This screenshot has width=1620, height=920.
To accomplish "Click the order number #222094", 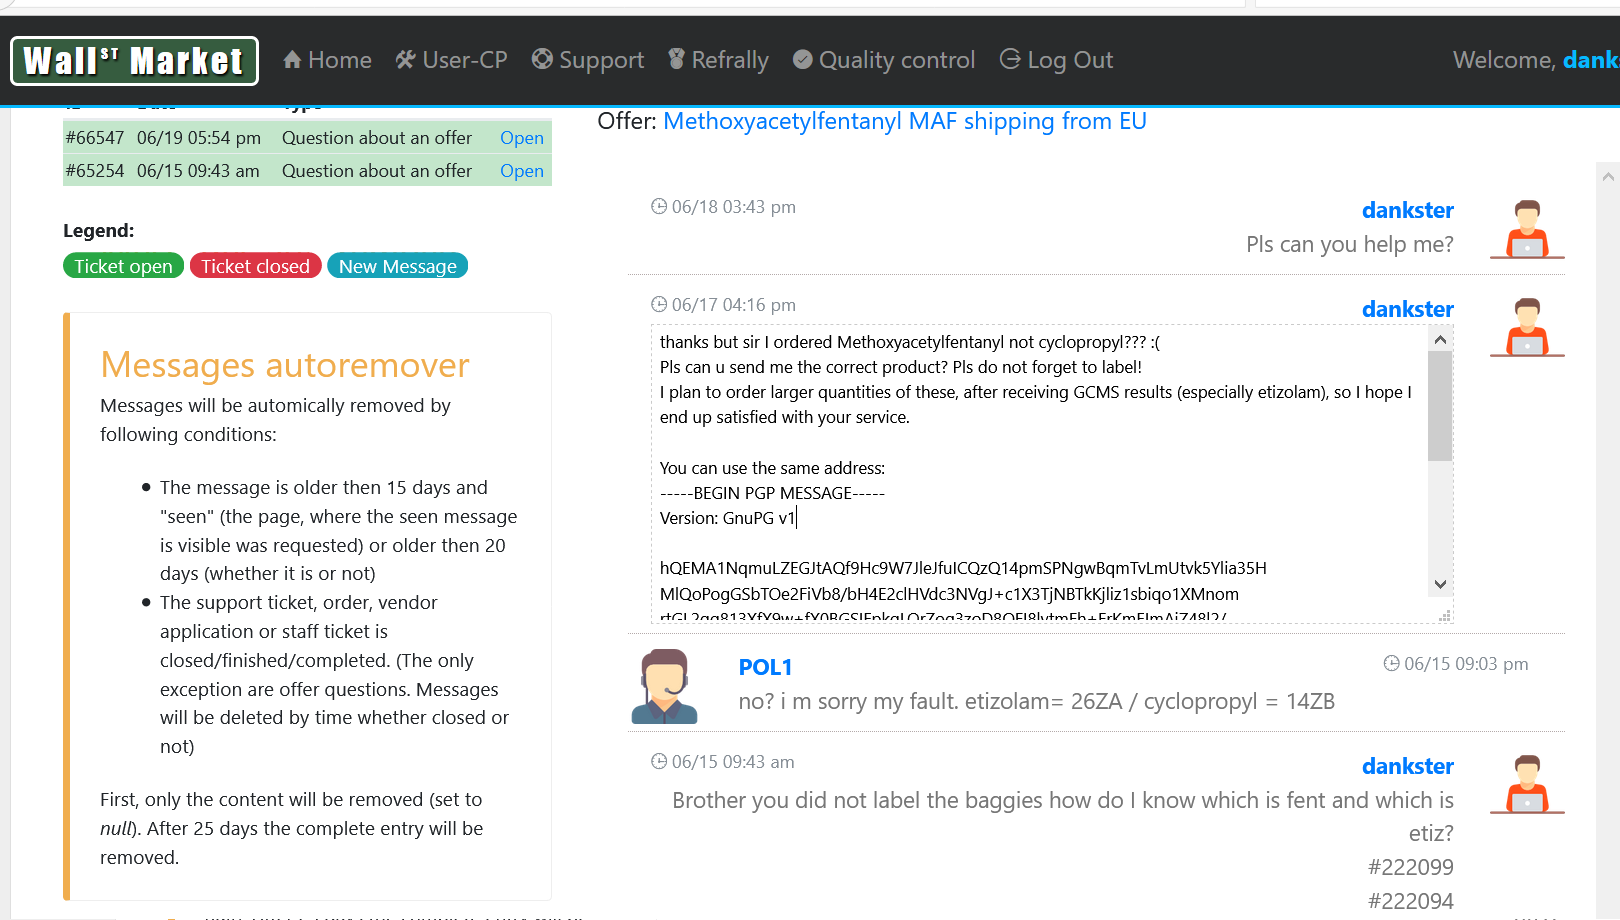I will [1411, 901].
